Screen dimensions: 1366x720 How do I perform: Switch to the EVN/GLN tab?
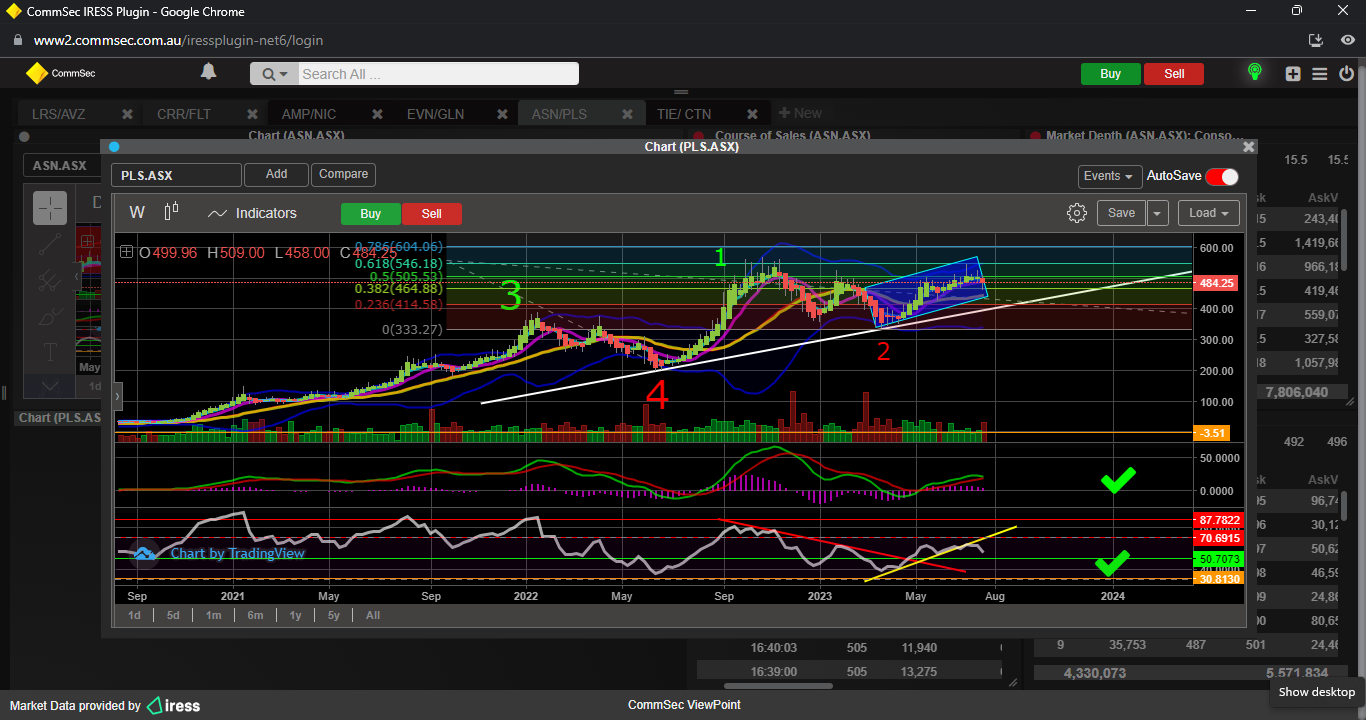[435, 114]
